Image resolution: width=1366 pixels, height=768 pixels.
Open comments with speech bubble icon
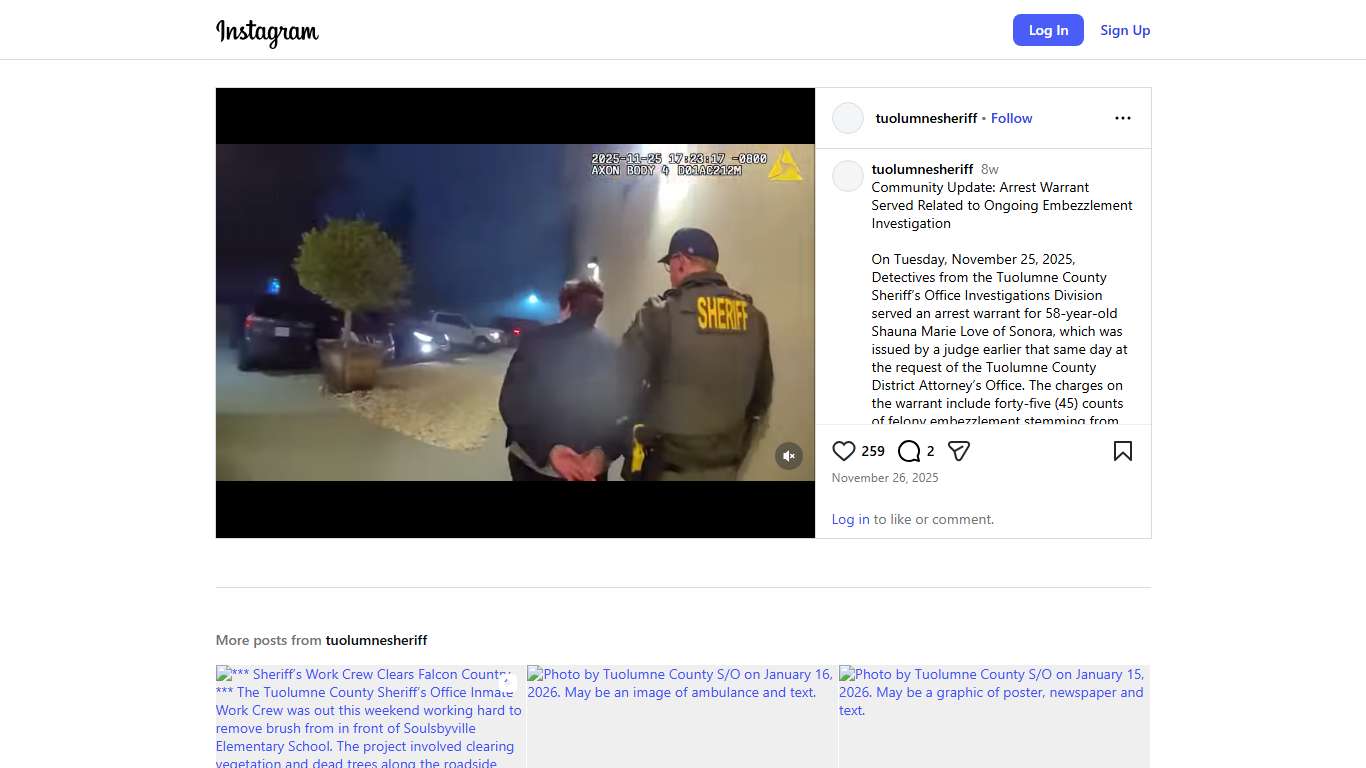908,451
